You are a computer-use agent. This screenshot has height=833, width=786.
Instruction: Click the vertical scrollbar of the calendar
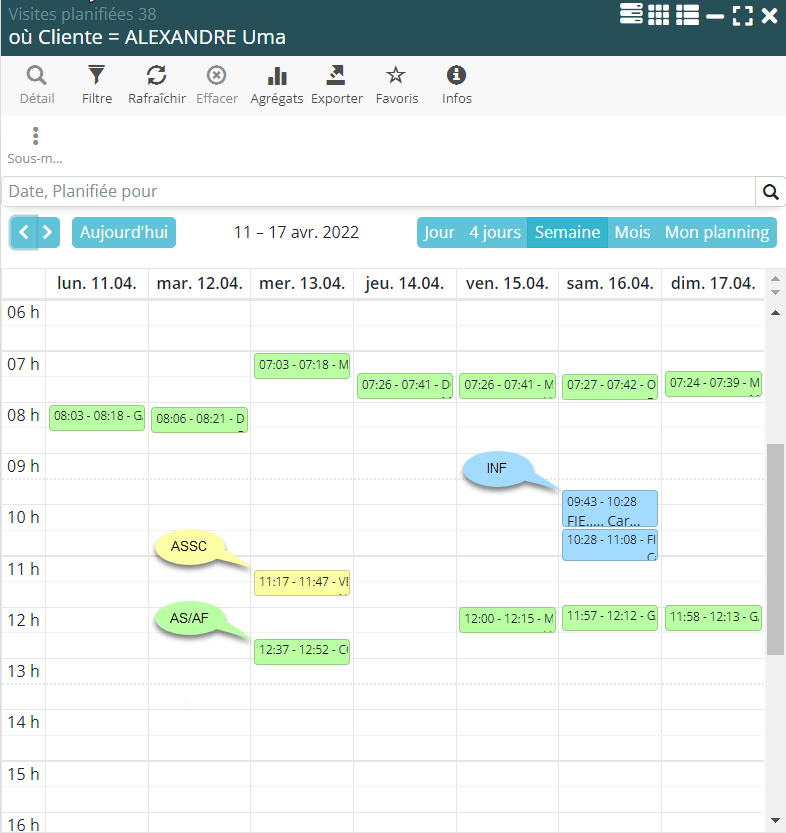pos(774,548)
